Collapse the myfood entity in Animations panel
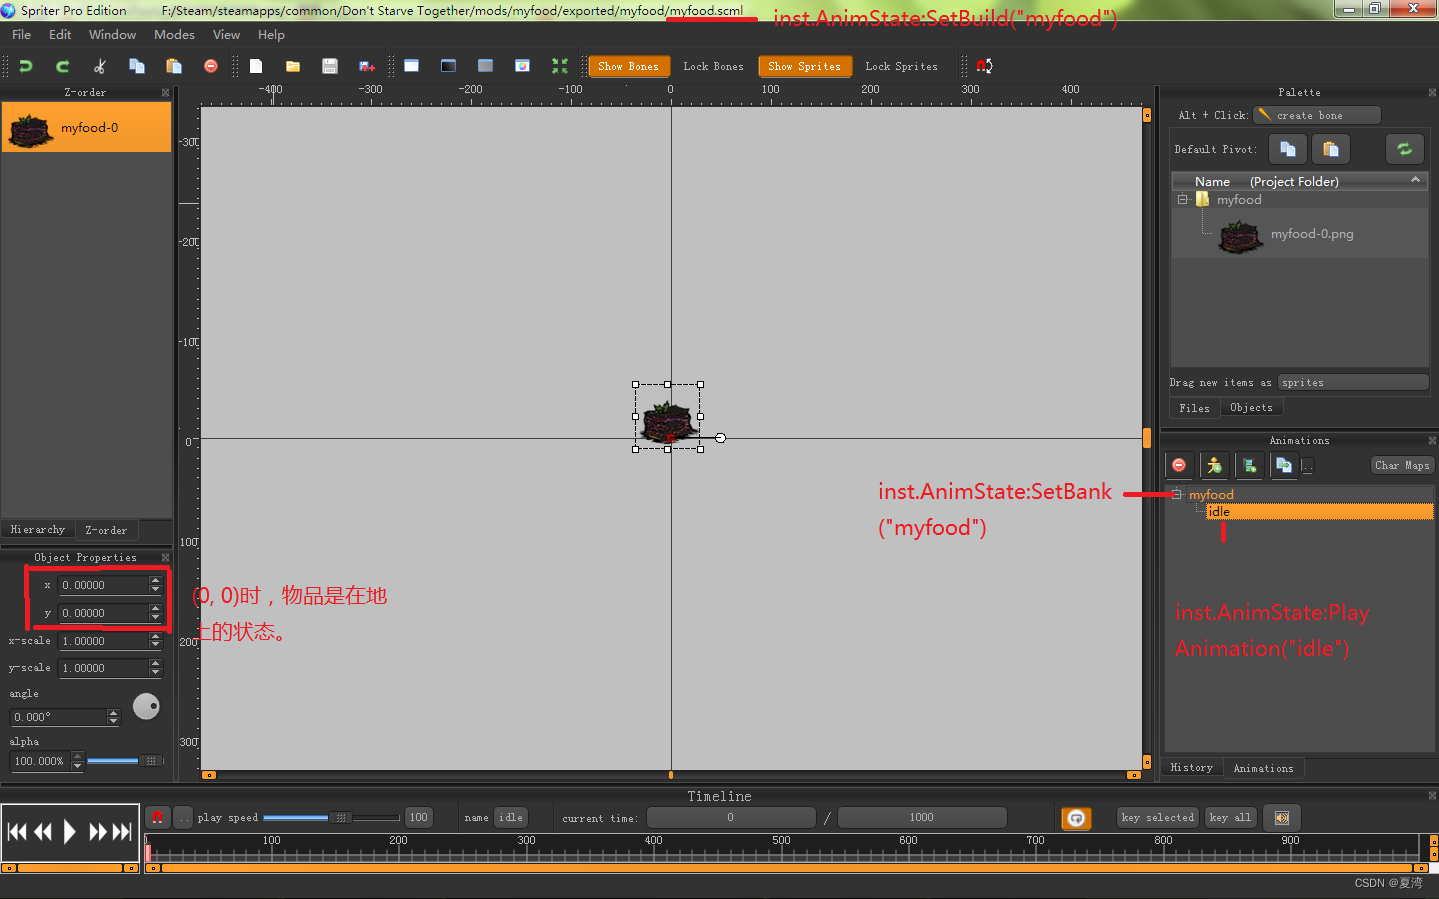The width and height of the screenshot is (1439, 899). [x=1177, y=494]
